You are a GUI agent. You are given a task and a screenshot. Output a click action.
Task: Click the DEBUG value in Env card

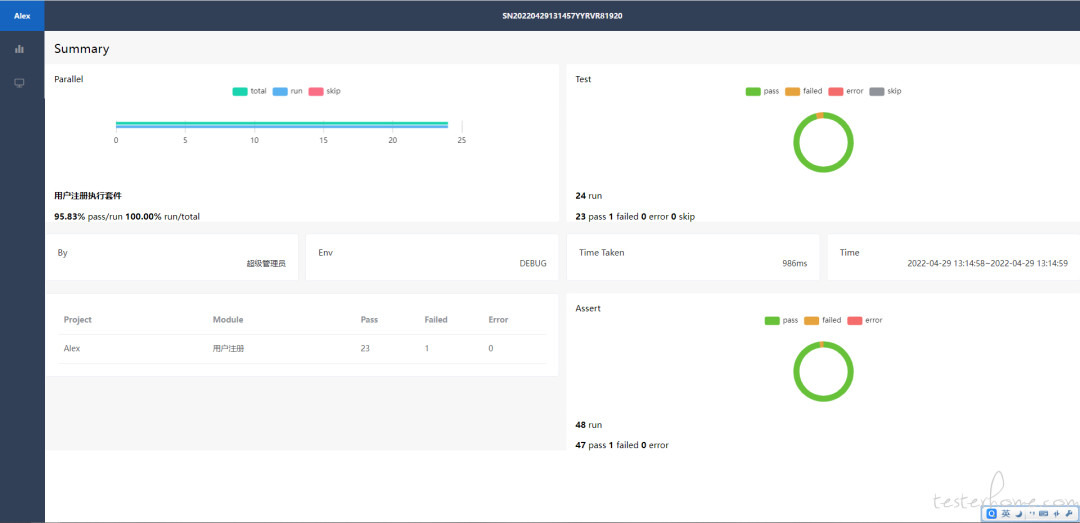(x=533, y=263)
